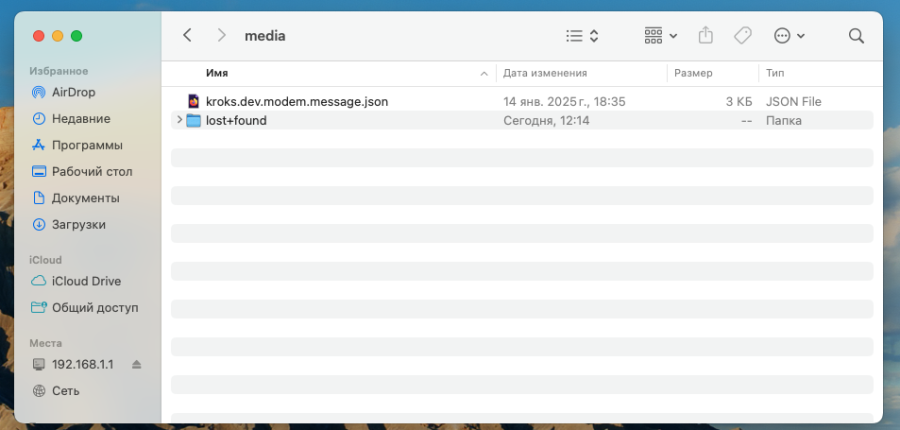Open AirDrop in the sidebar

tap(73, 92)
